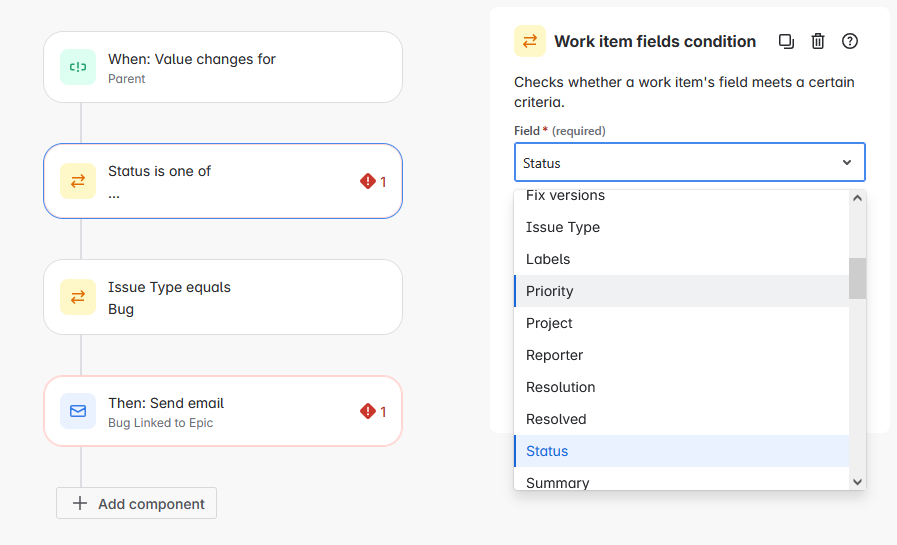Click the Add component button
The width and height of the screenshot is (897, 545).
click(x=136, y=503)
